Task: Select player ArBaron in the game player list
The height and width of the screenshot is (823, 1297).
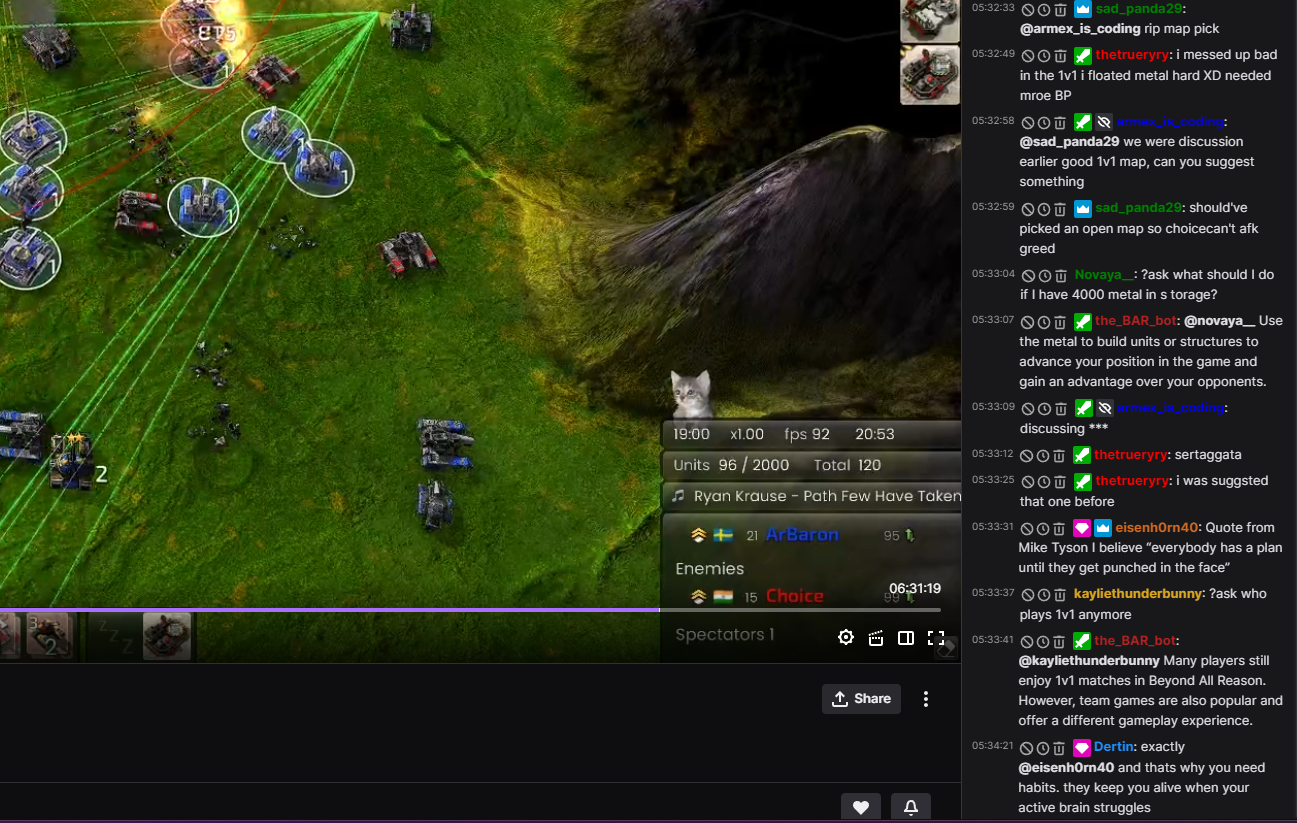Action: pos(802,535)
